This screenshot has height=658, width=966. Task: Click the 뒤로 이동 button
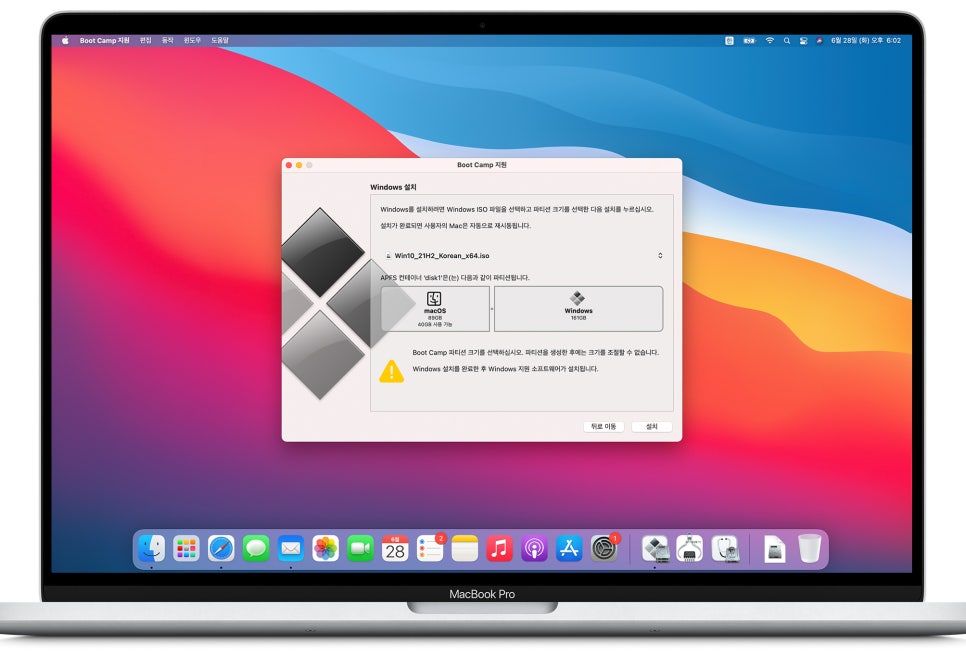click(604, 426)
